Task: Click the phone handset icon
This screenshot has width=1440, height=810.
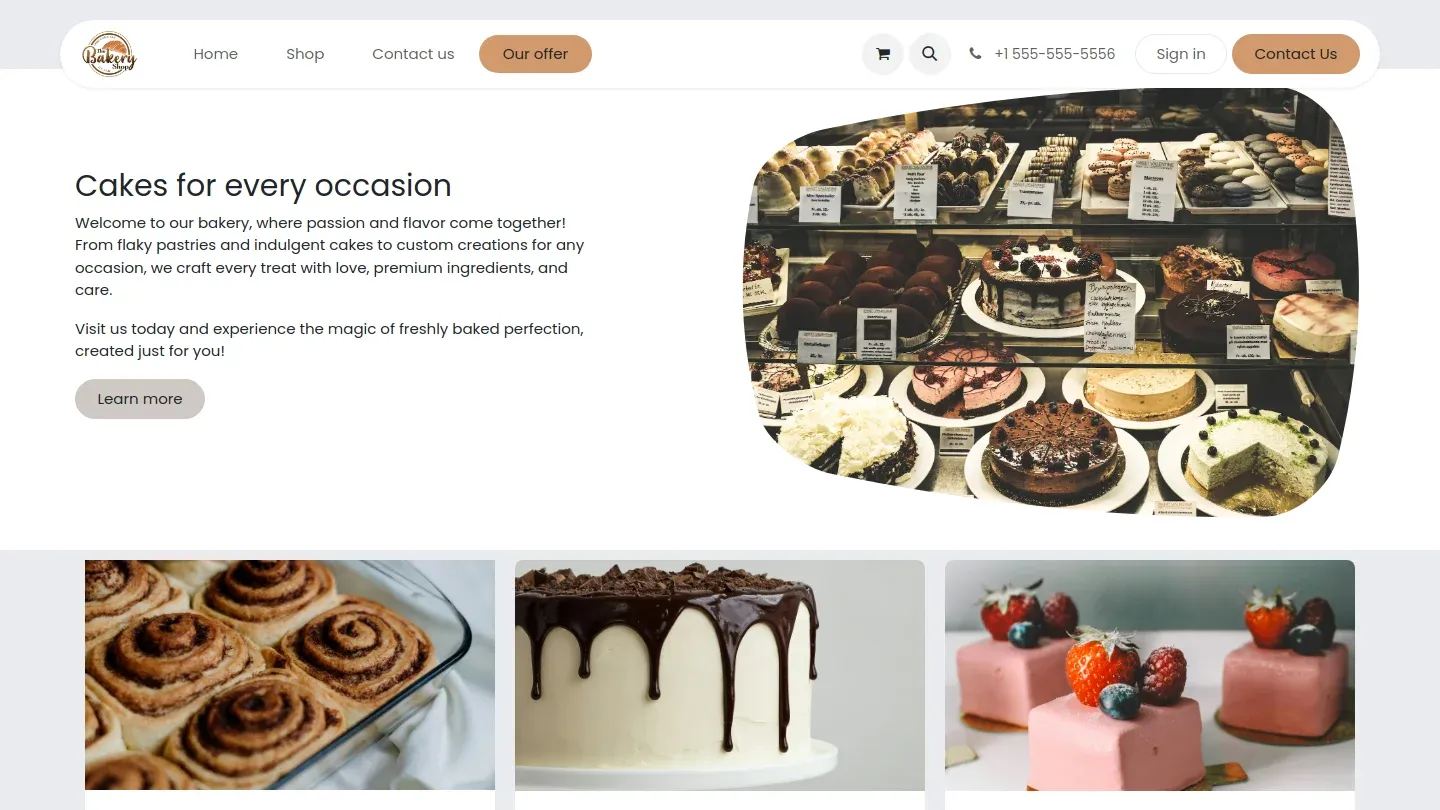Action: click(x=975, y=54)
